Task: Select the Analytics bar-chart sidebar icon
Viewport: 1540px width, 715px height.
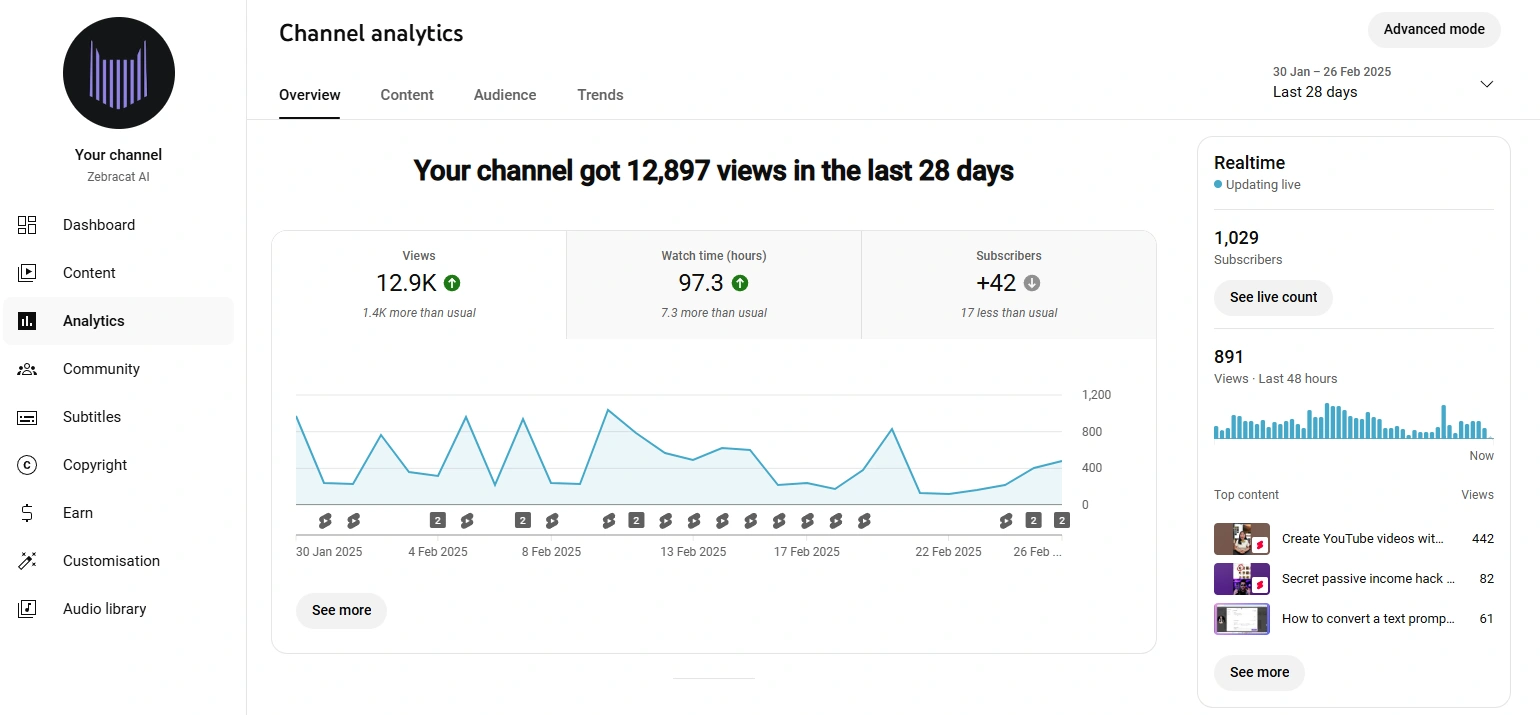Action: tap(27, 321)
